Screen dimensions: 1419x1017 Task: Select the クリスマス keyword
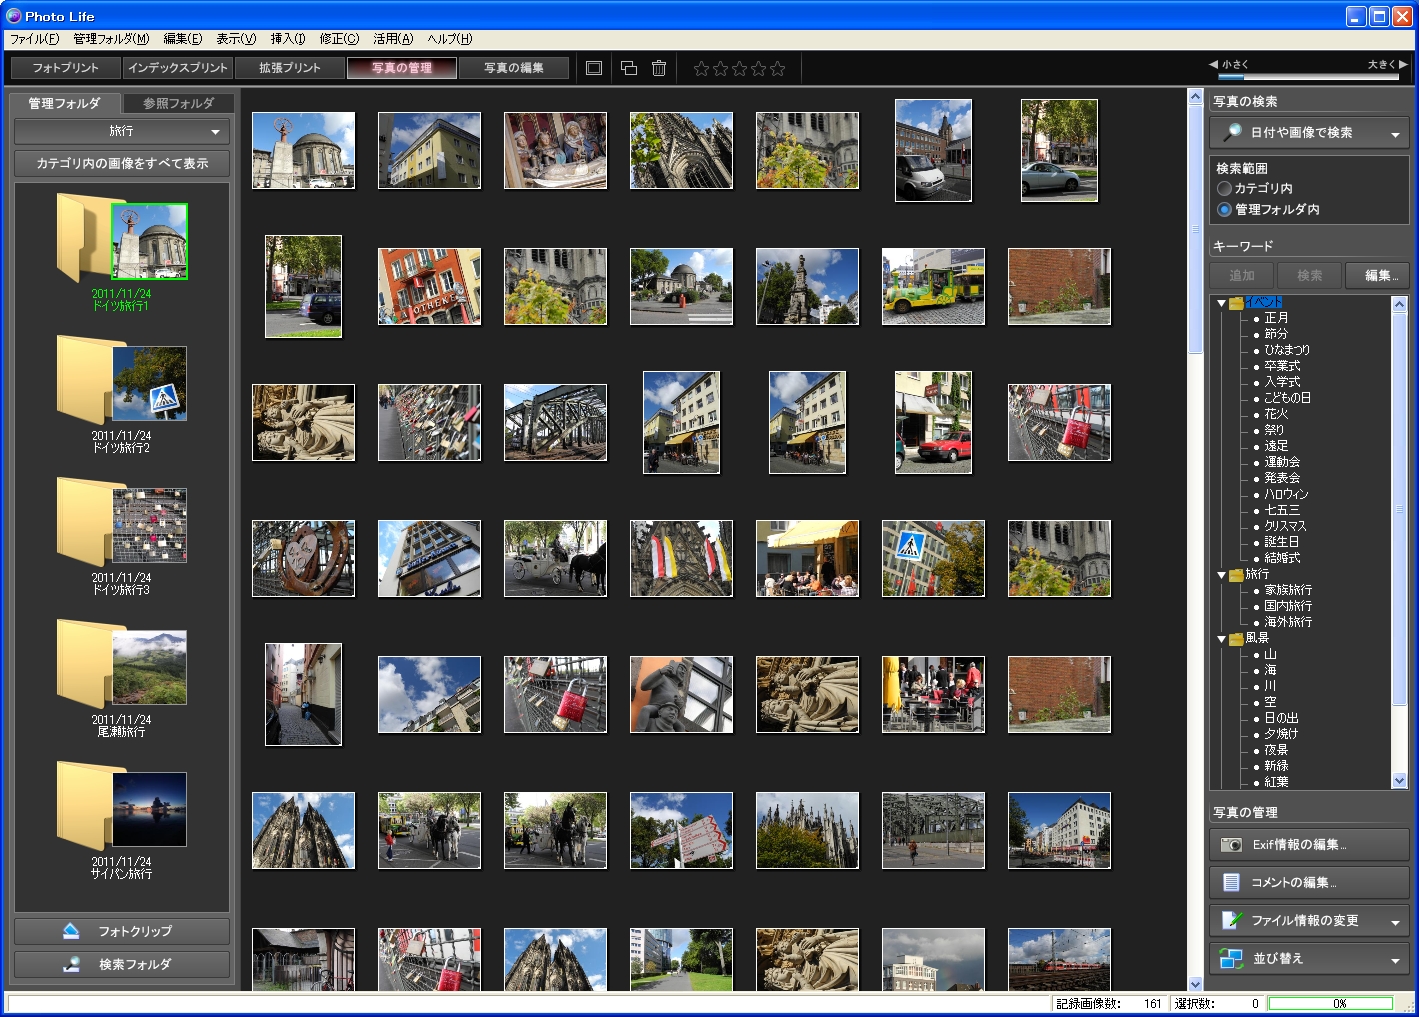pos(1285,526)
